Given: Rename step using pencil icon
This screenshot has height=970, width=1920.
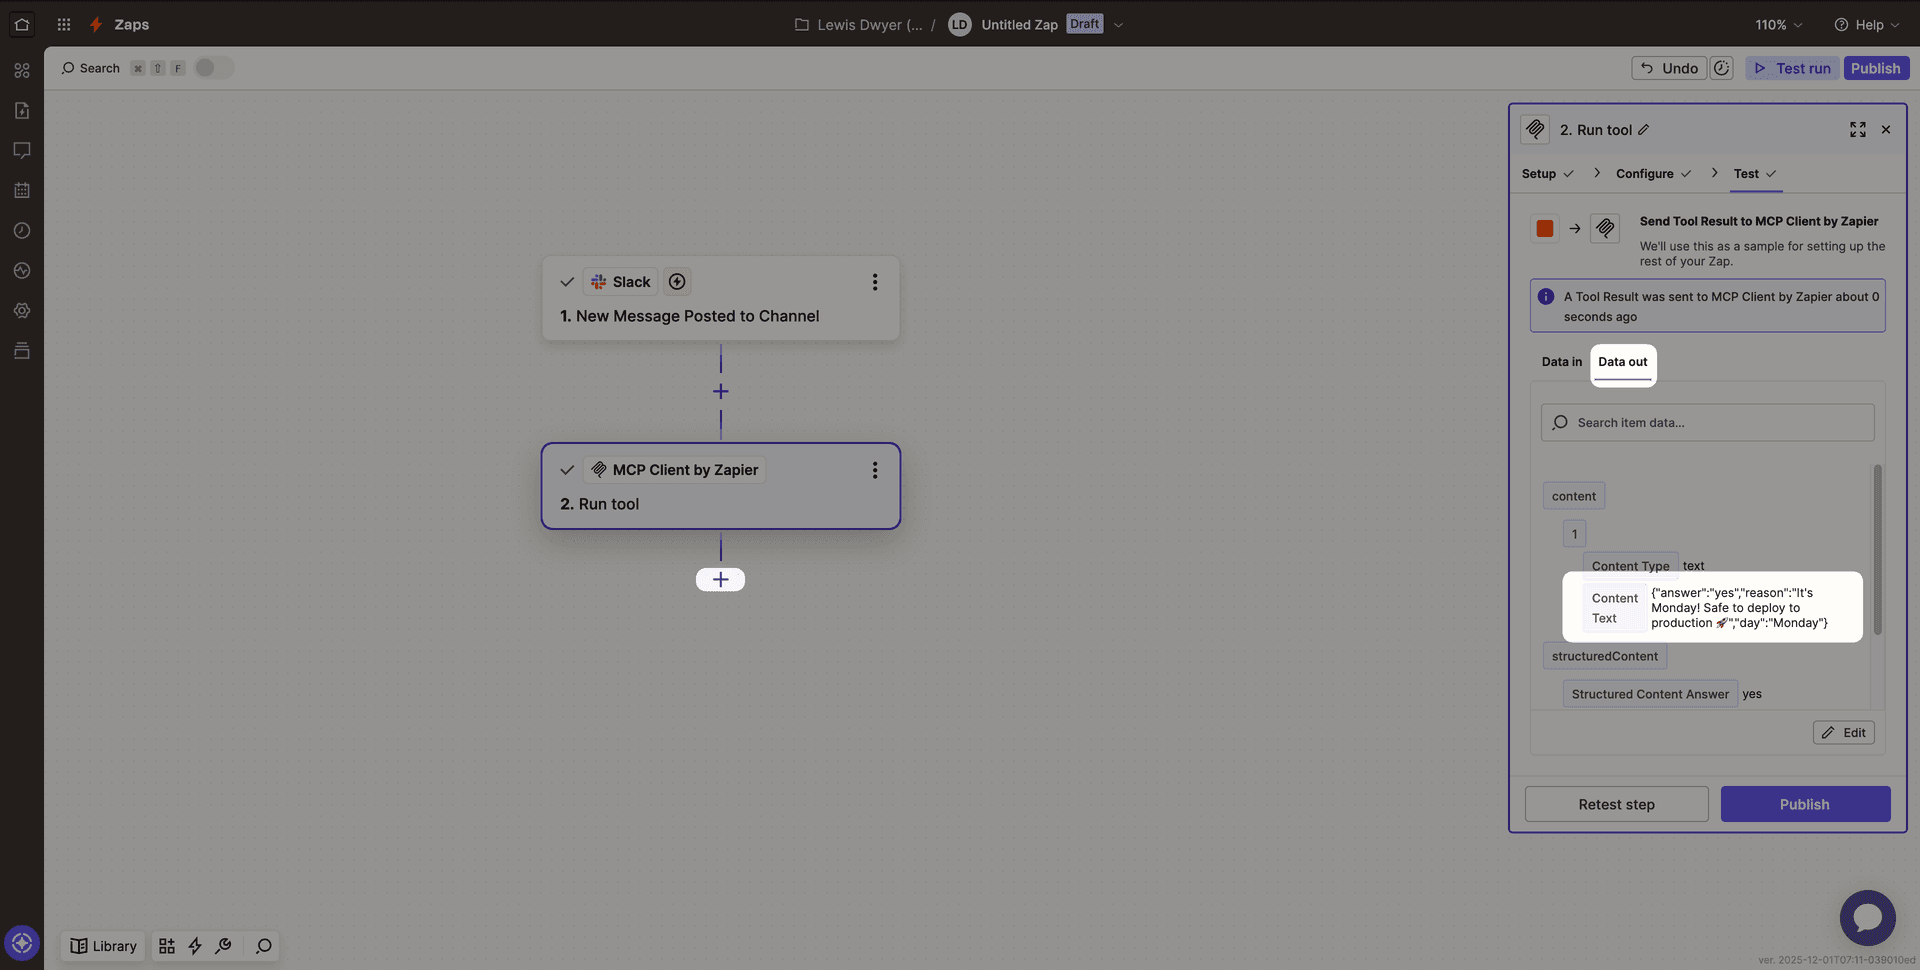Looking at the screenshot, I should point(1644,130).
